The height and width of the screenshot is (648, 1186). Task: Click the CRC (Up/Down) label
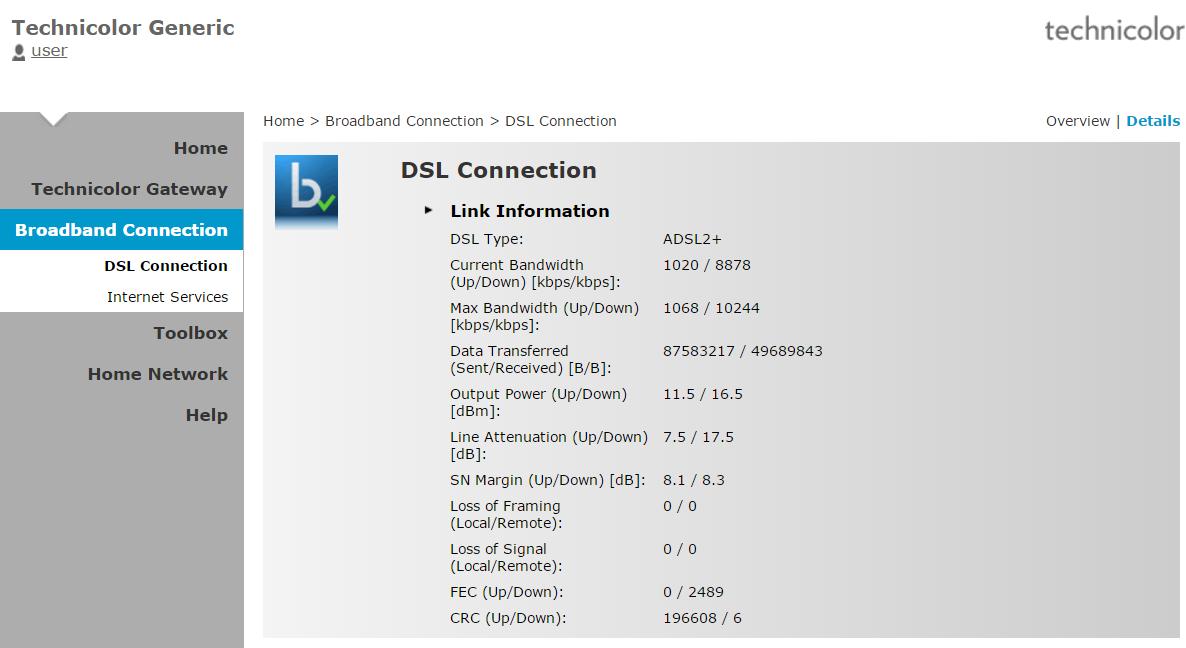508,619
